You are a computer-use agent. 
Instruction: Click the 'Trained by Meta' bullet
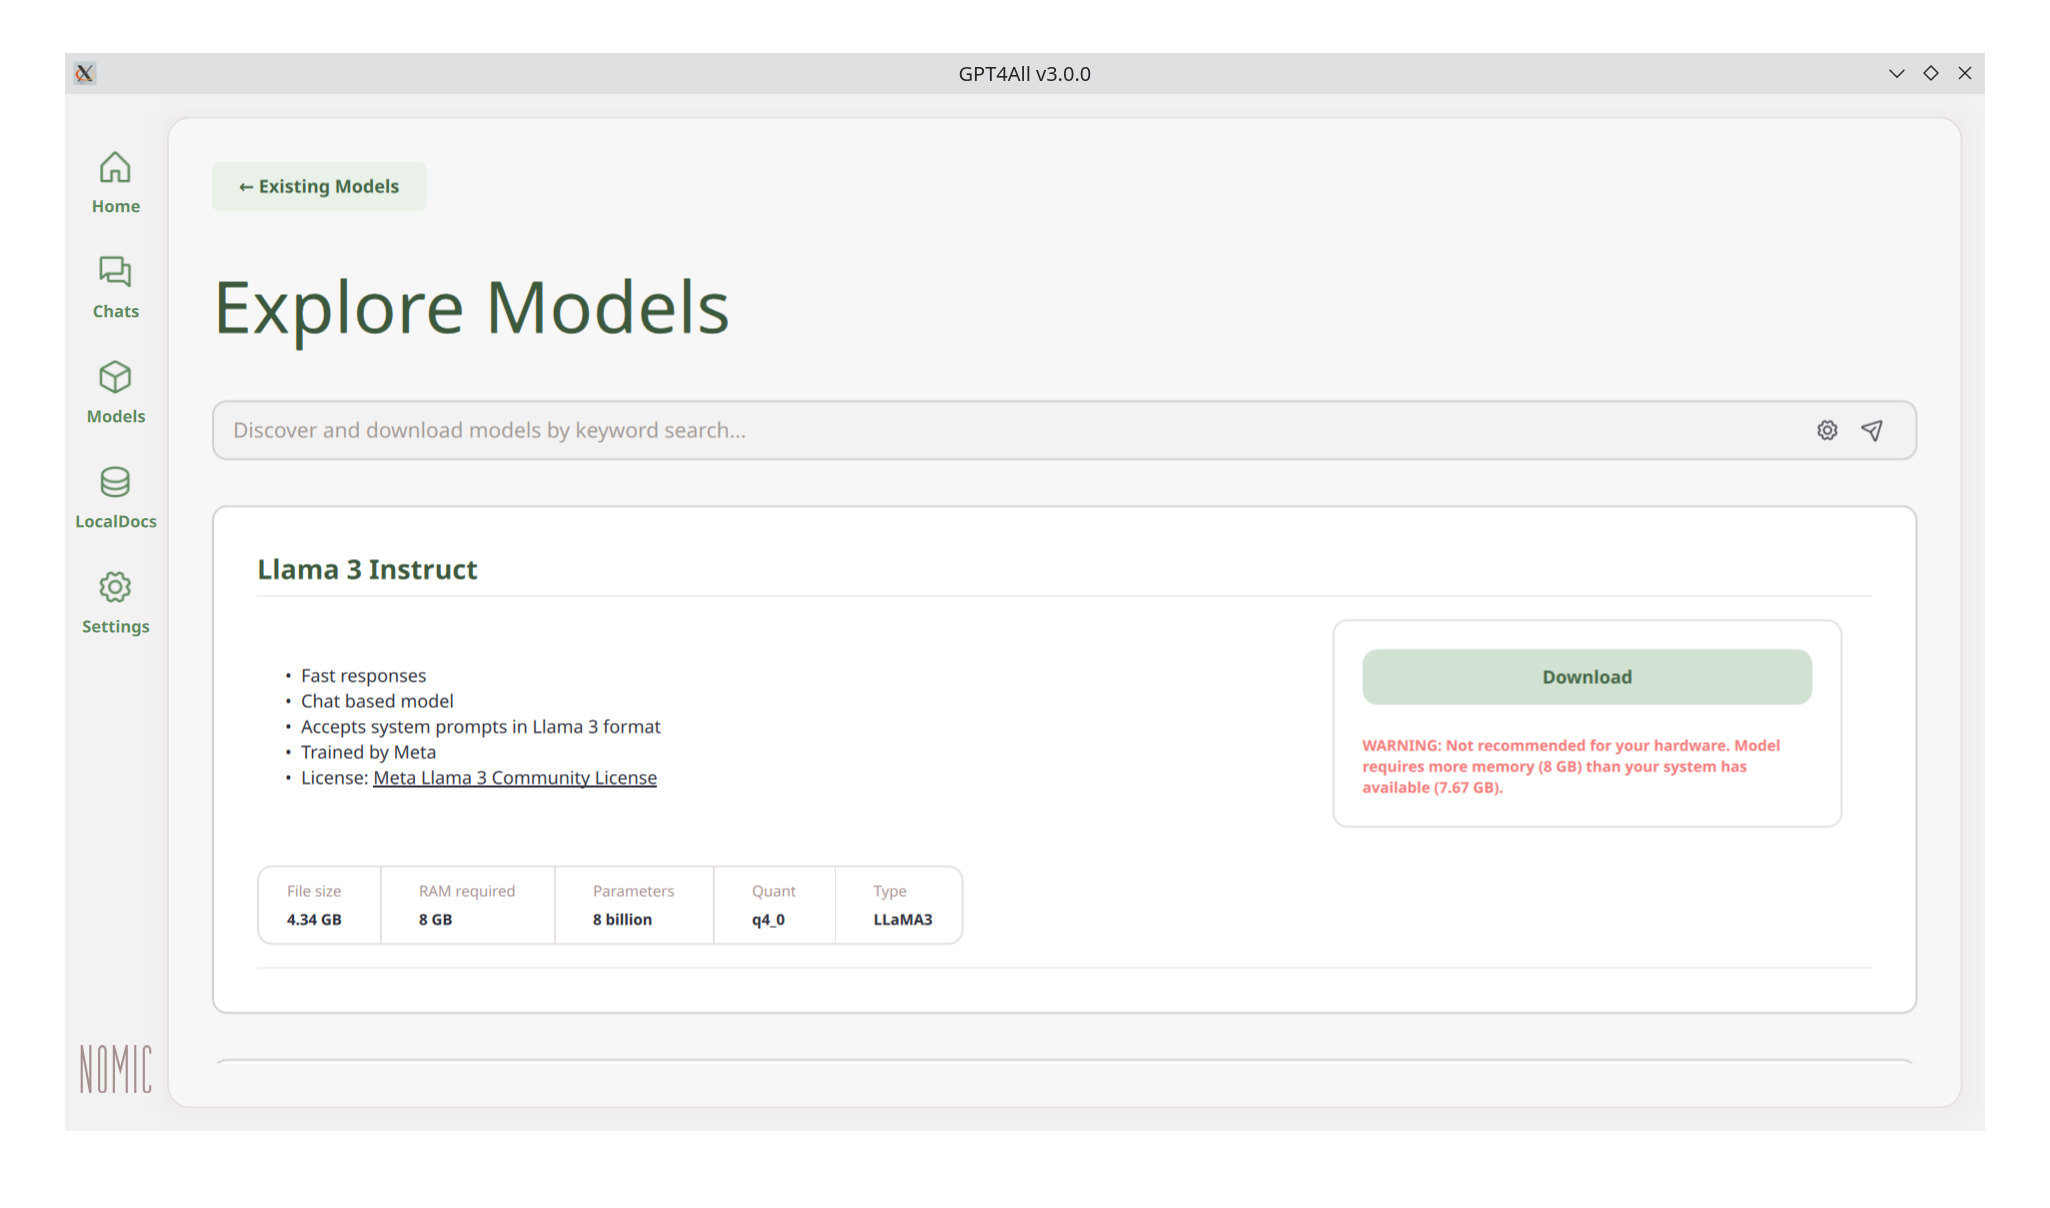click(368, 752)
